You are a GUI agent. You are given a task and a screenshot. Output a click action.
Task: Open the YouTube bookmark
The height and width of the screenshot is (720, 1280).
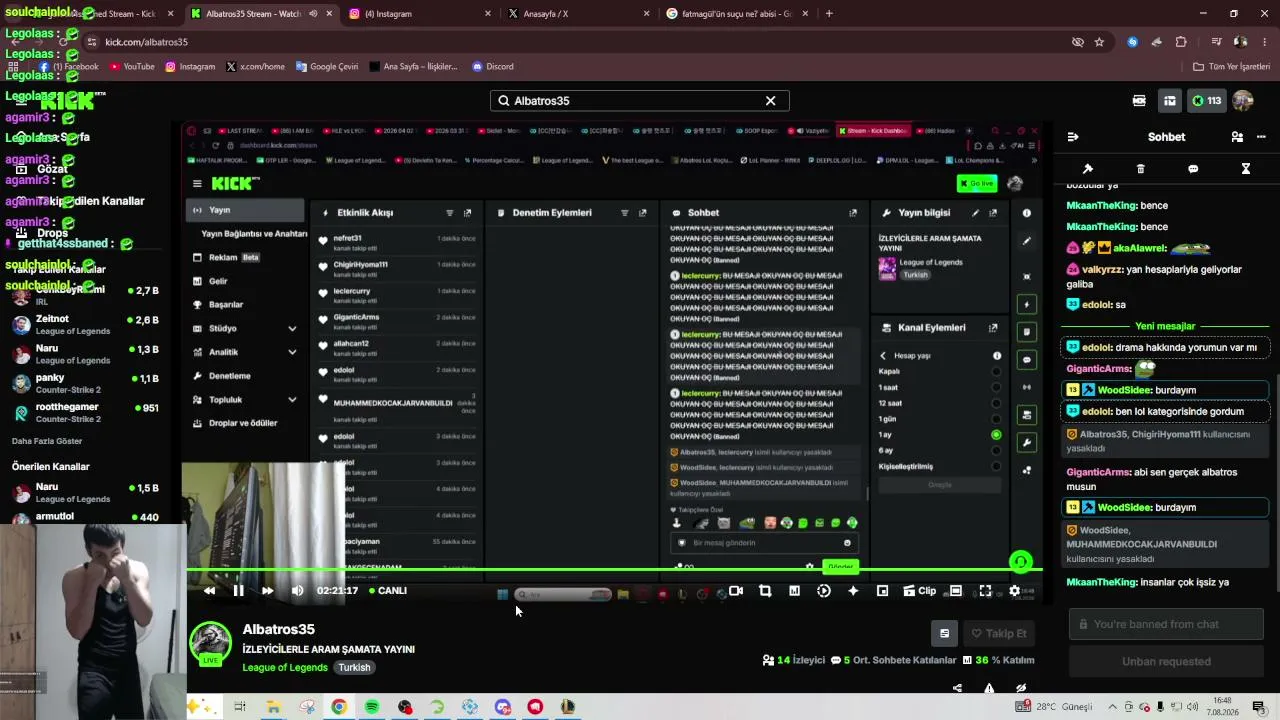click(131, 67)
